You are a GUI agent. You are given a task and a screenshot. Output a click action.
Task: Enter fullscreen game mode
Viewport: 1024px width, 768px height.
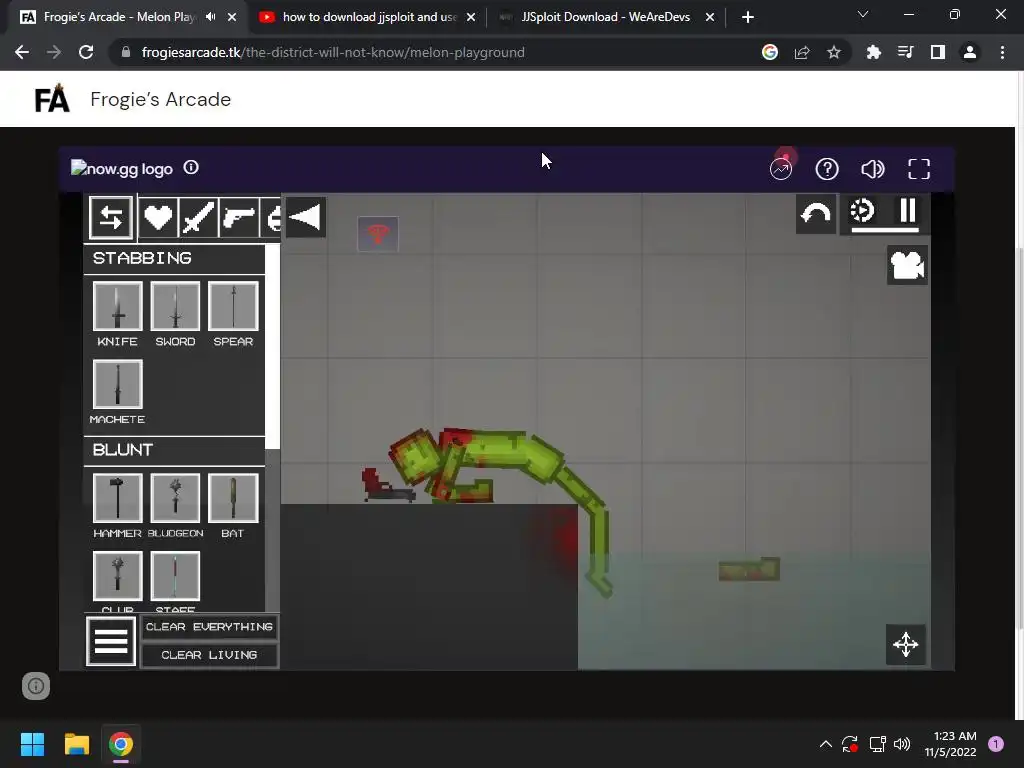click(919, 169)
